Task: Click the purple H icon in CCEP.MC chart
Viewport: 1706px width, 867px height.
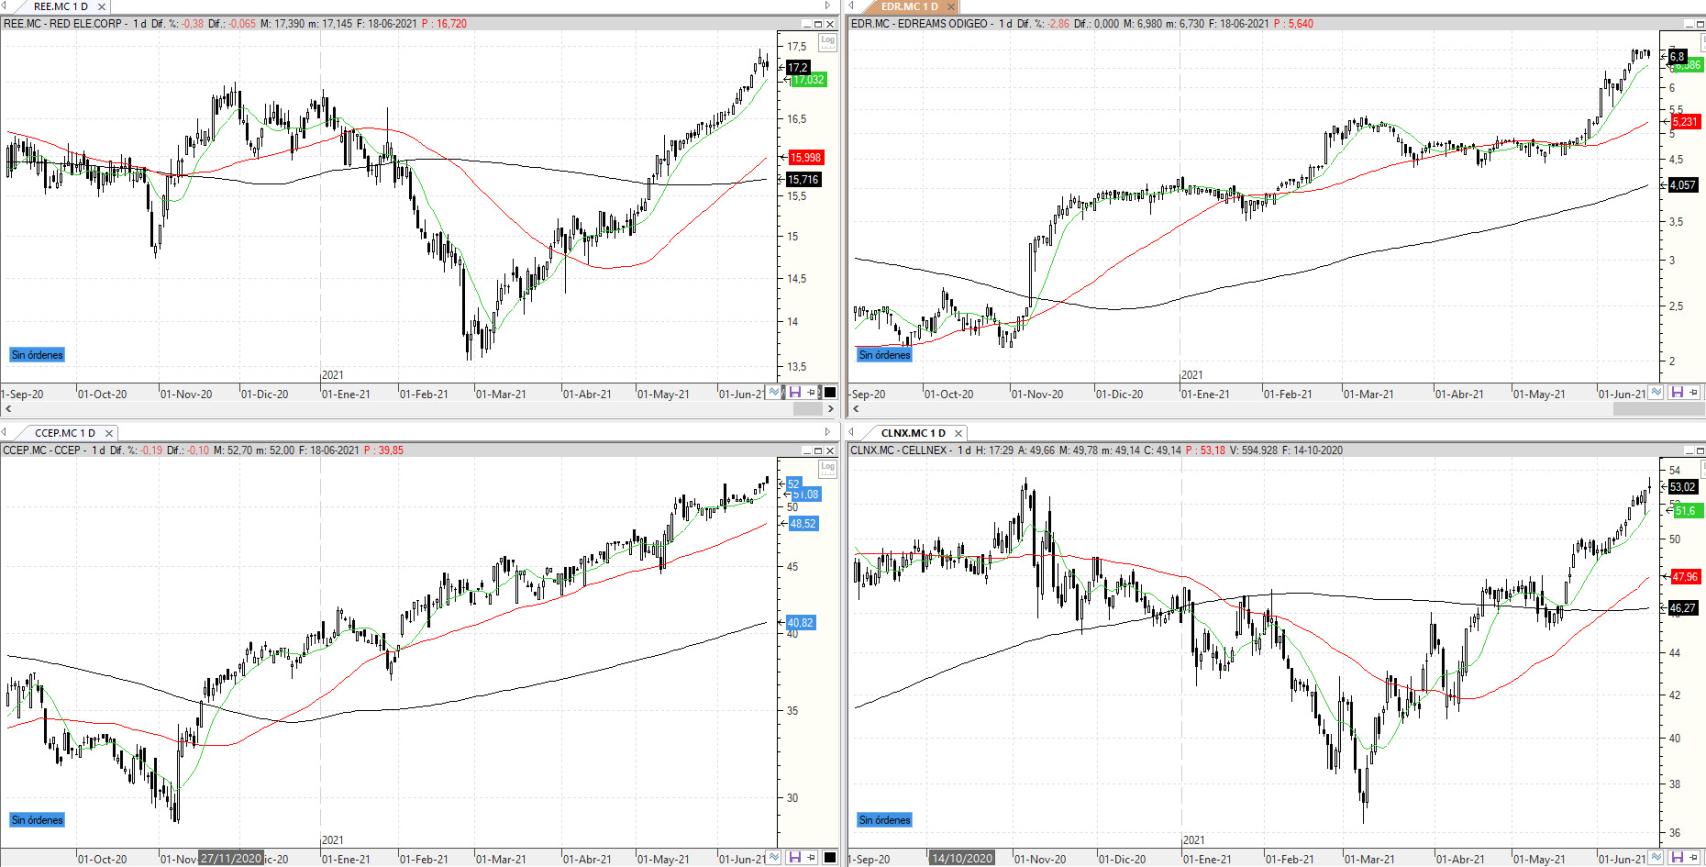Action: tap(795, 858)
